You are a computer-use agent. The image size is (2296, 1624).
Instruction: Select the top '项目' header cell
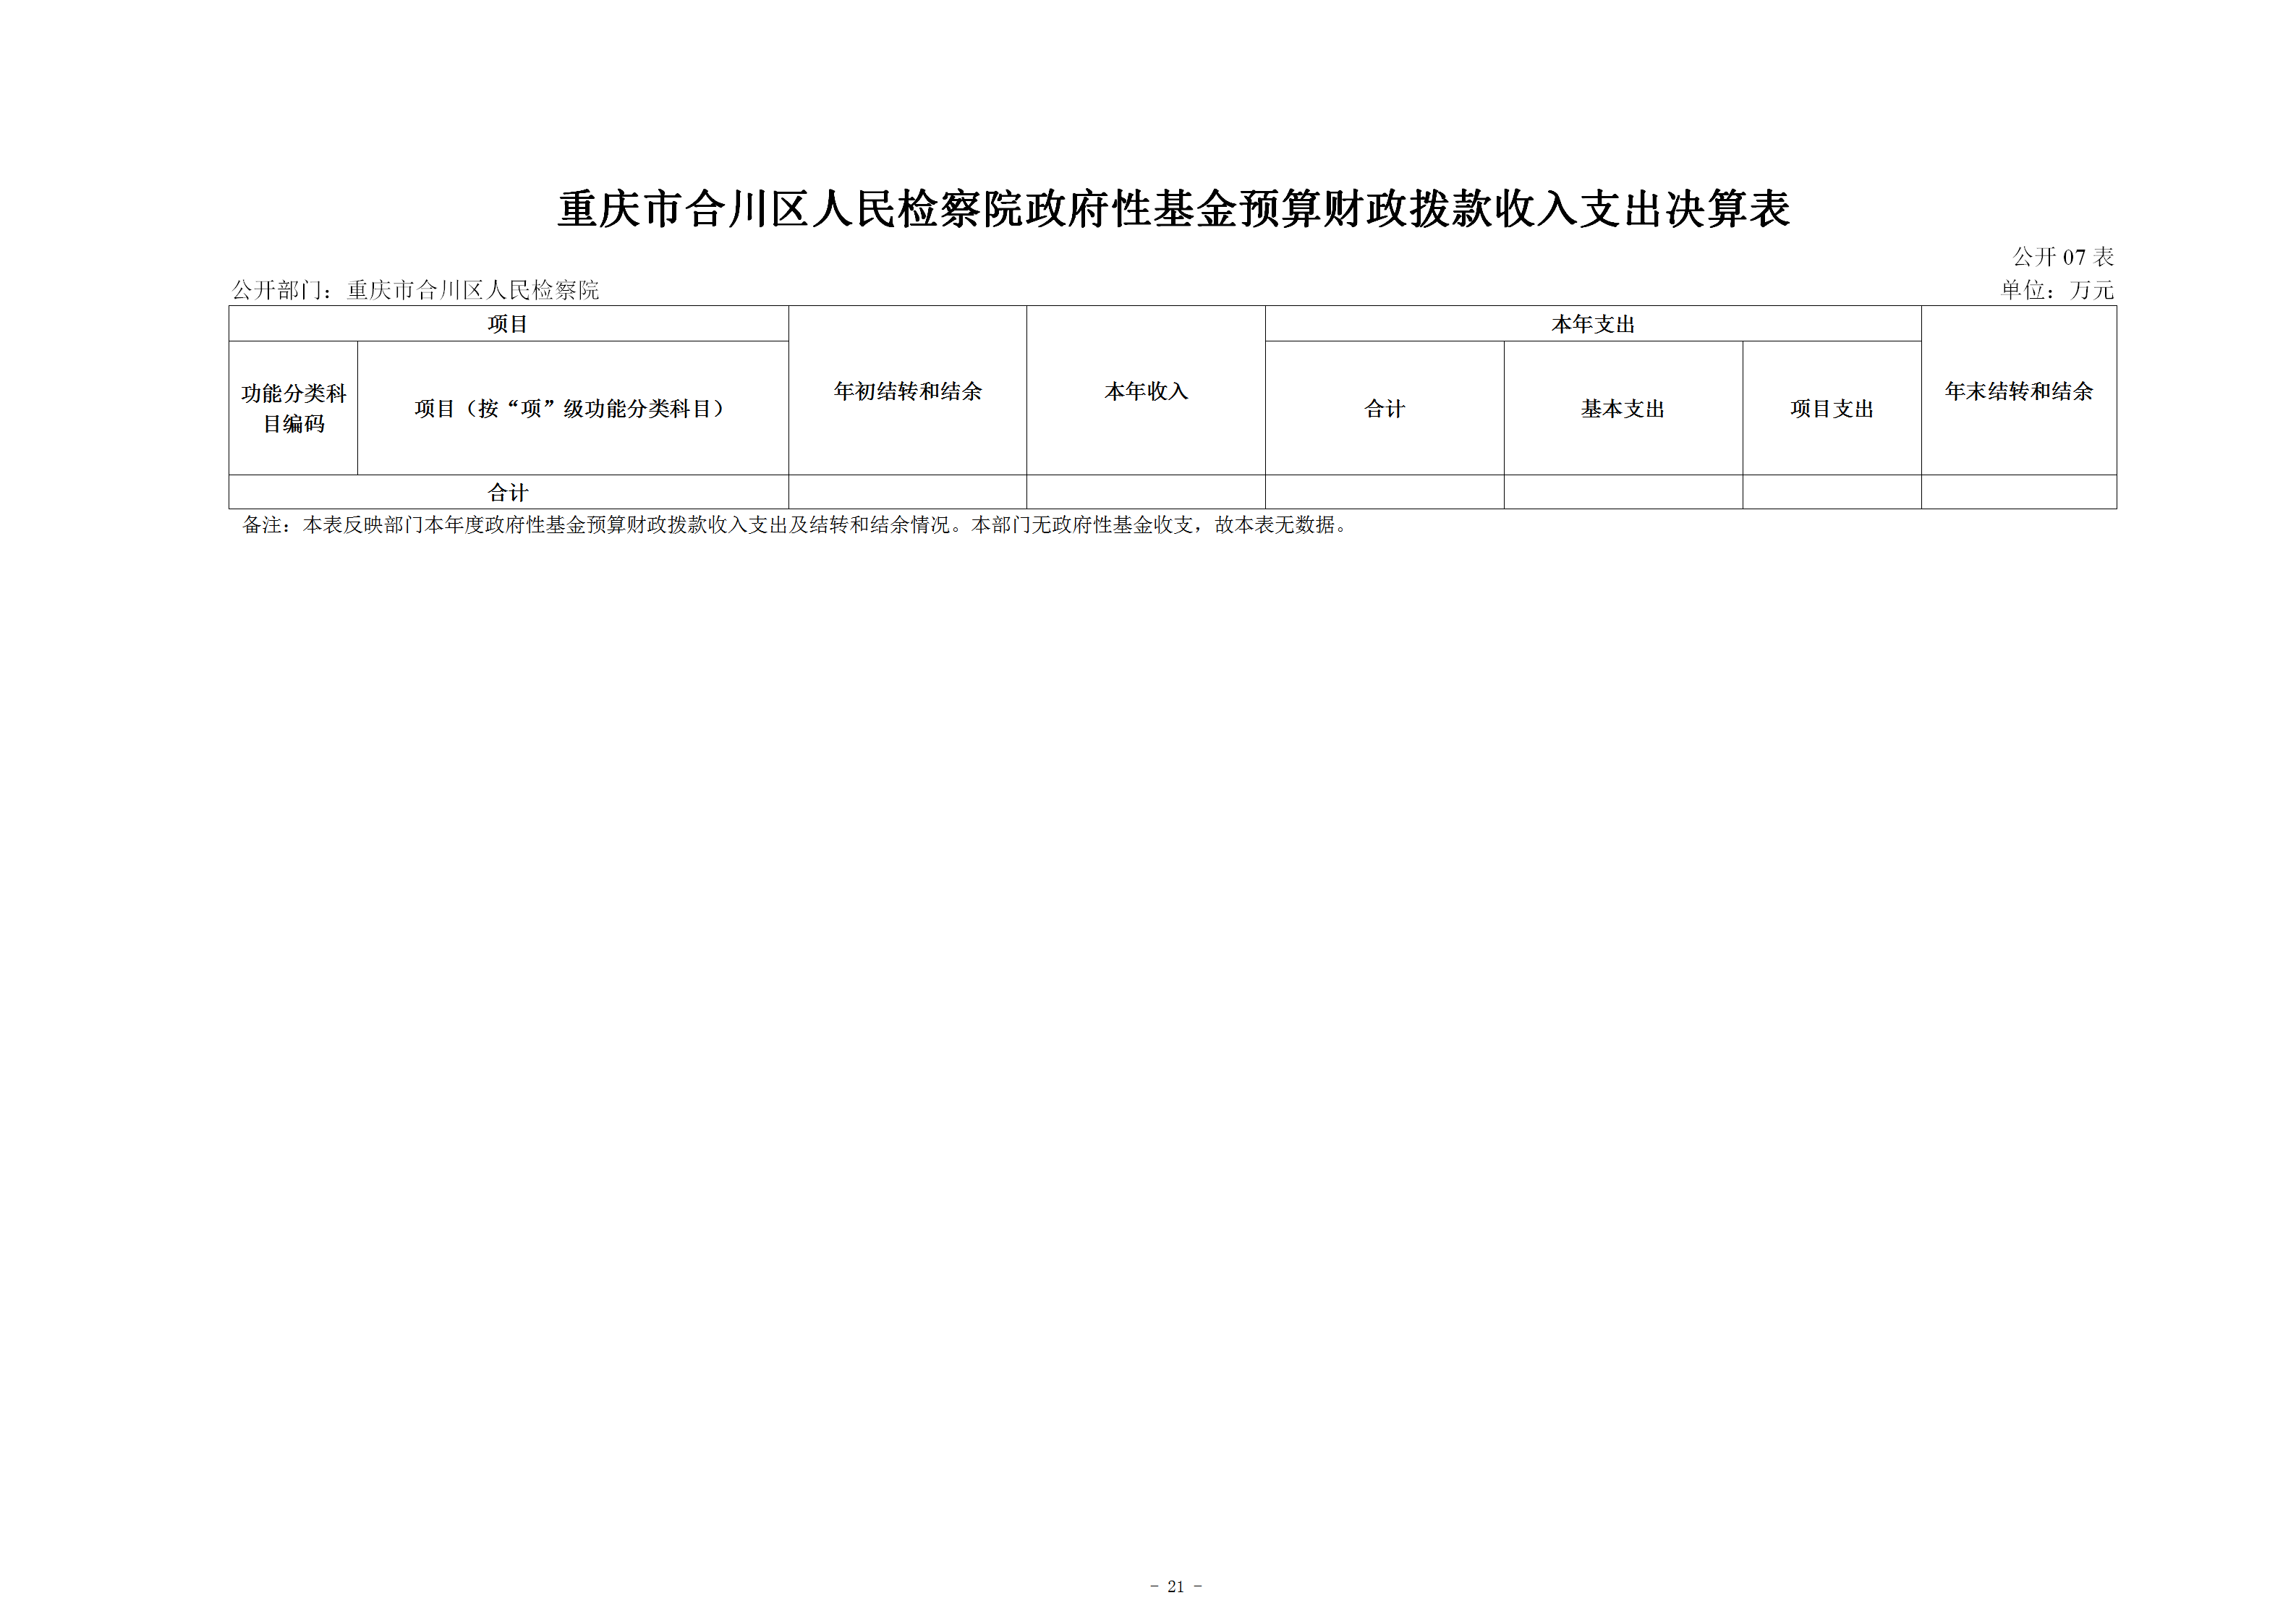pyautogui.click(x=508, y=324)
